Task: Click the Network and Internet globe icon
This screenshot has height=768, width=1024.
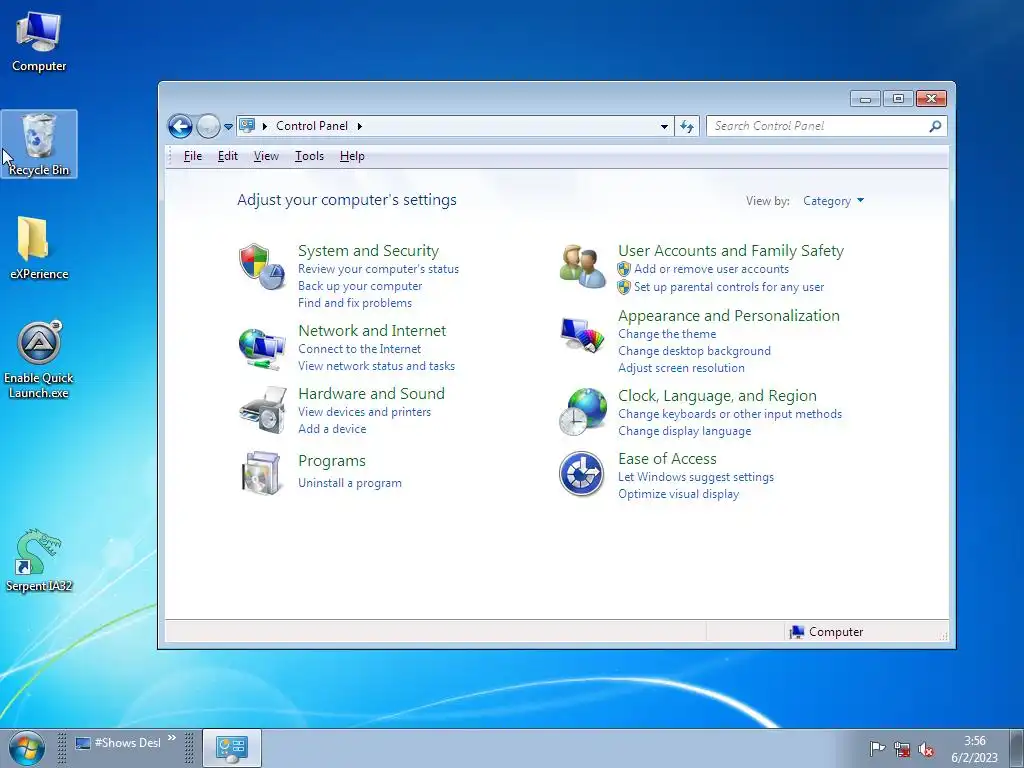Action: [261, 349]
